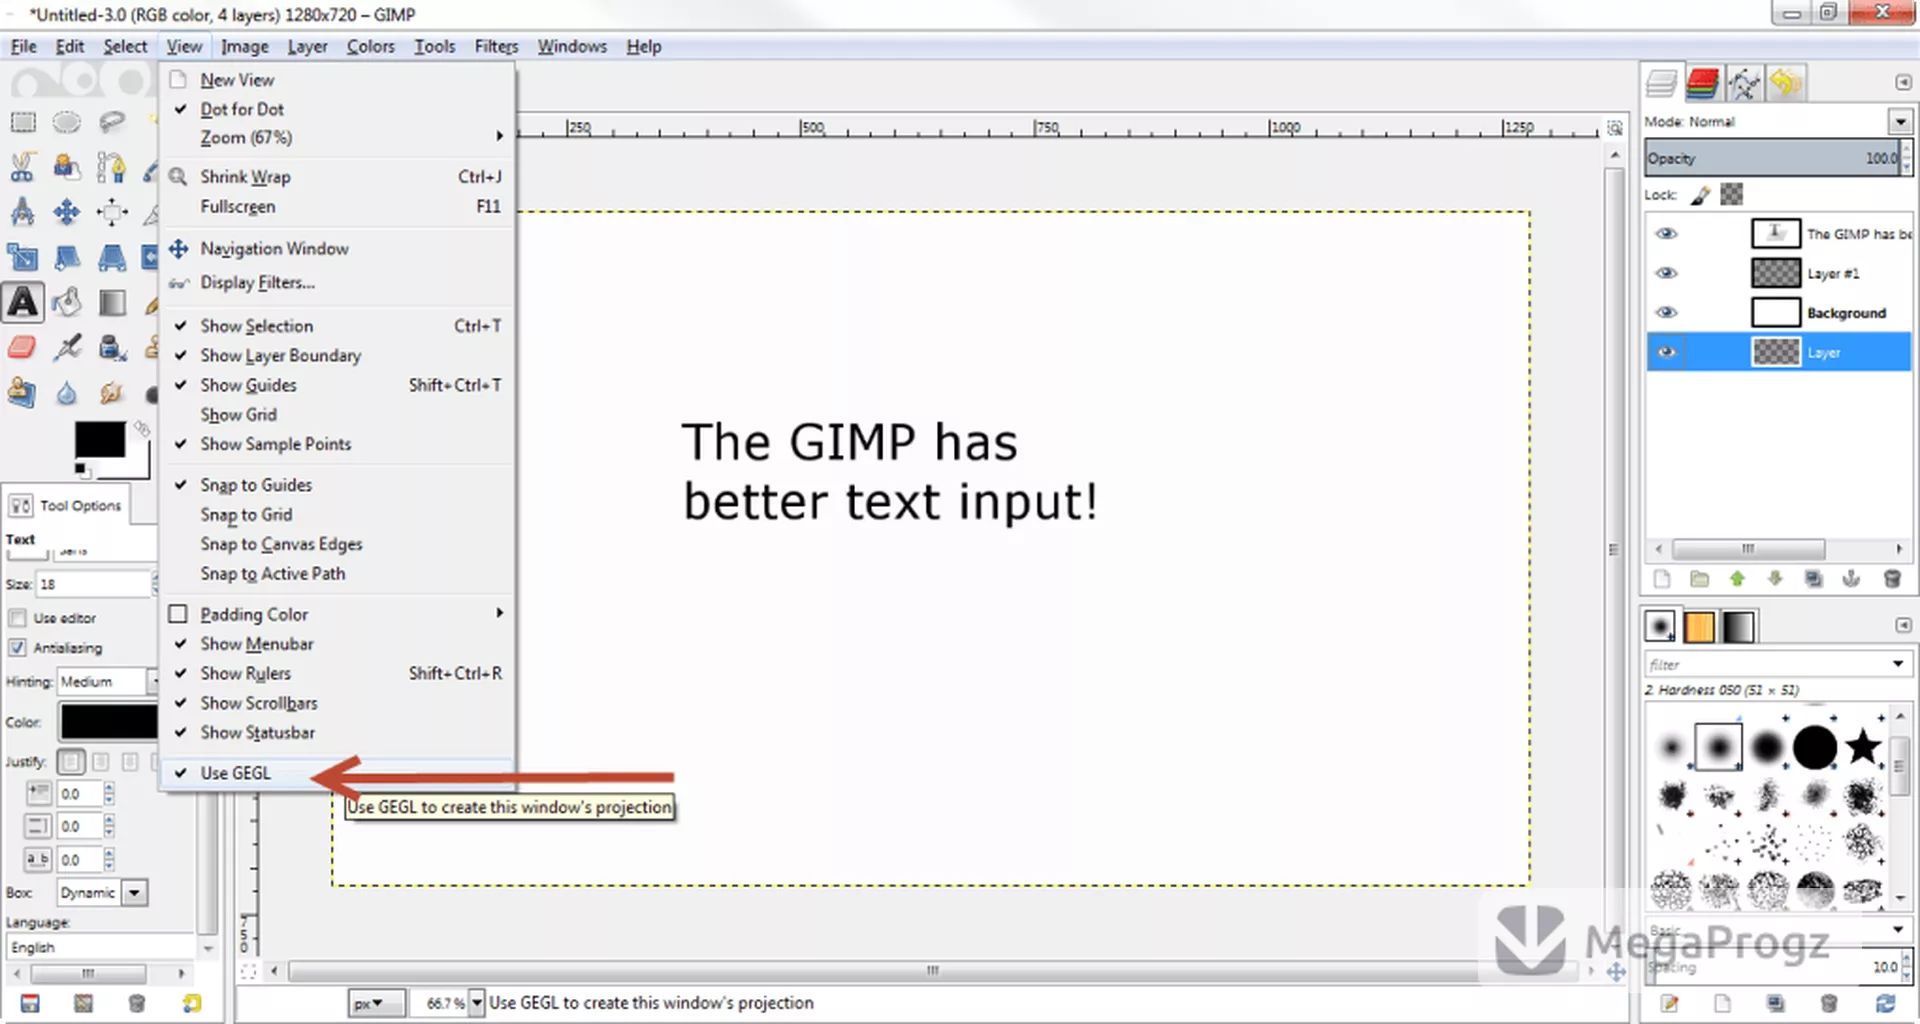This screenshot has width=1920, height=1024.
Task: Reset tool options to defaults
Action: 191,1003
